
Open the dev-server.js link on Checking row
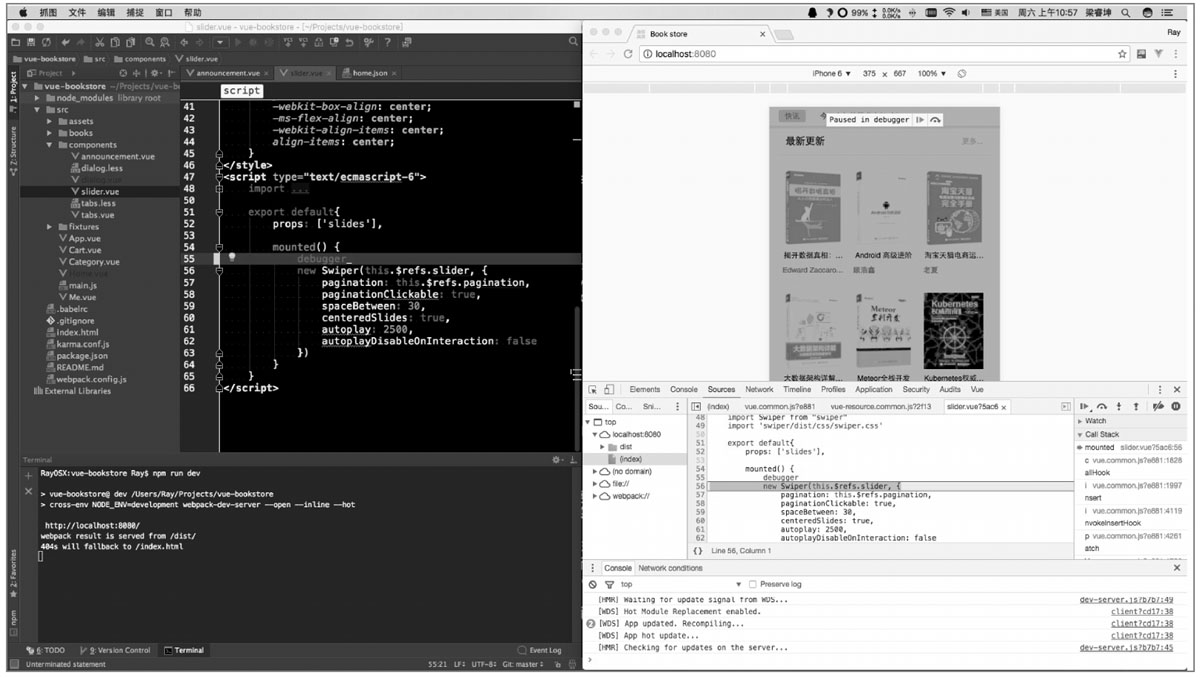tap(1127, 648)
